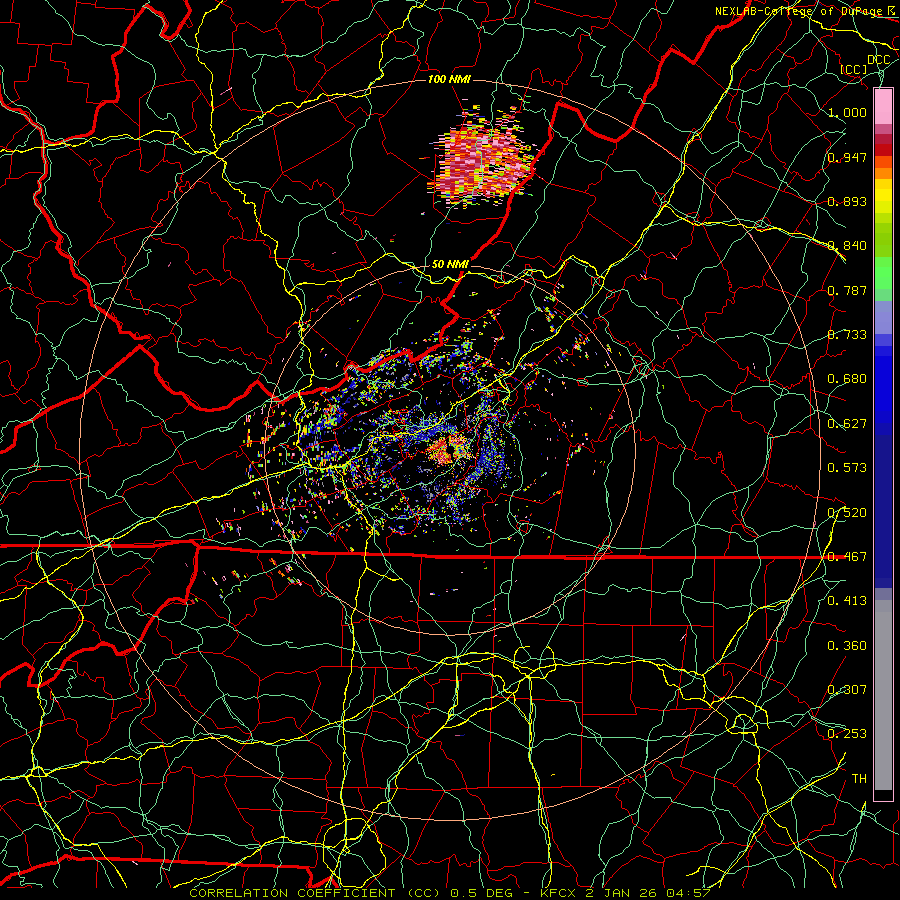Image resolution: width=900 pixels, height=900 pixels.
Task: Click the DCC product label
Action: 878,60
